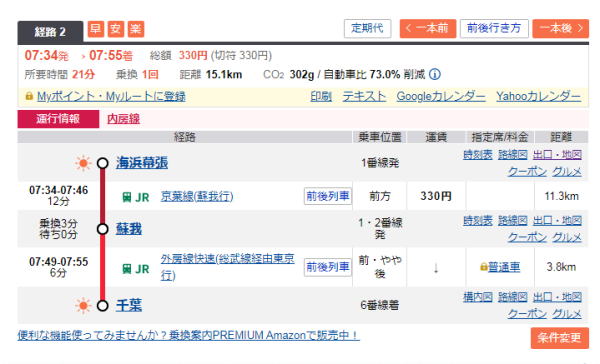Open 時刻表 for 蘇我
Screen dimensions: 600x364
[478, 221]
